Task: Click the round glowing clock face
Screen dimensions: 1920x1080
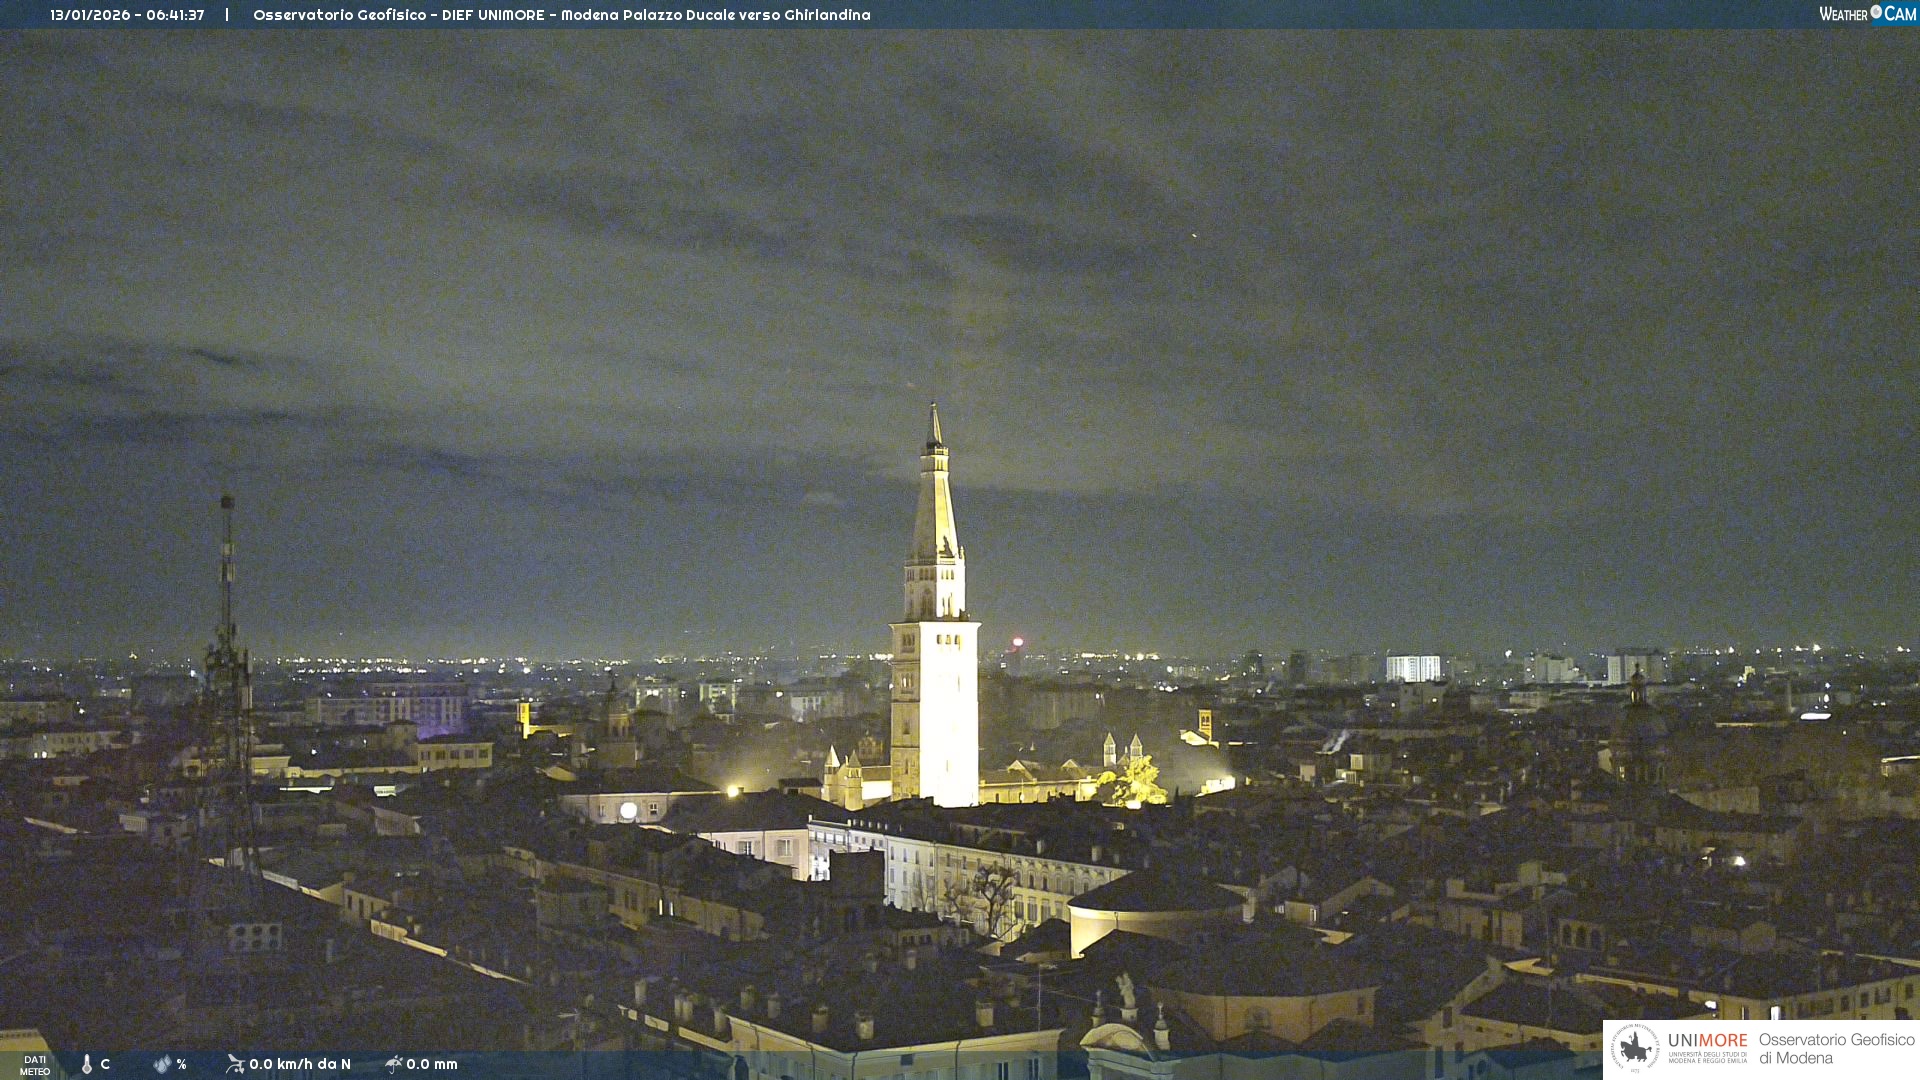Action: 628,811
